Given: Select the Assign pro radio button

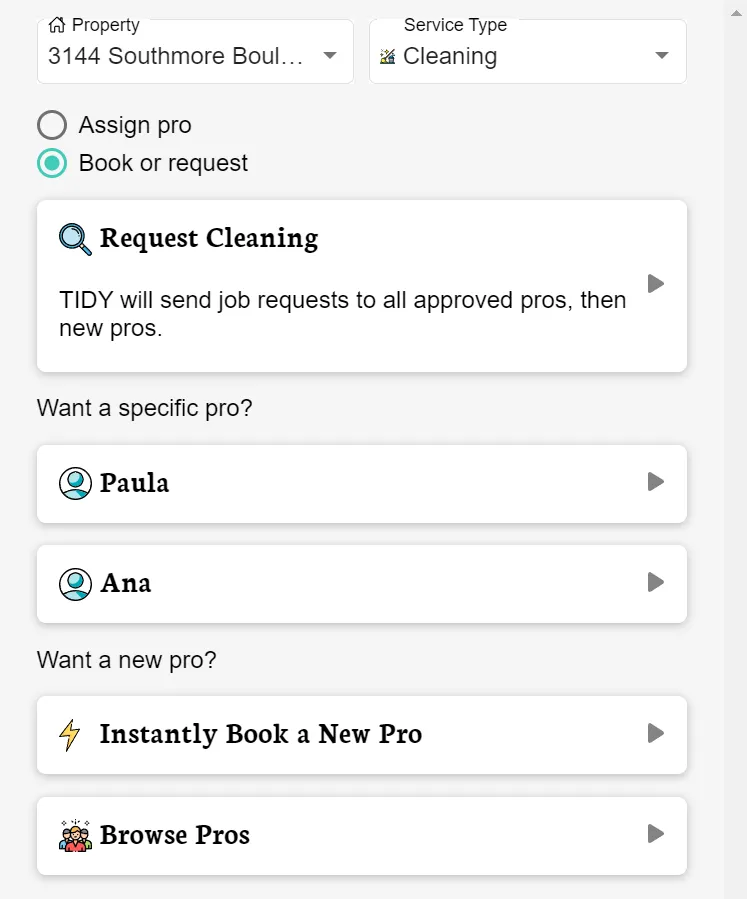Looking at the screenshot, I should pos(52,125).
